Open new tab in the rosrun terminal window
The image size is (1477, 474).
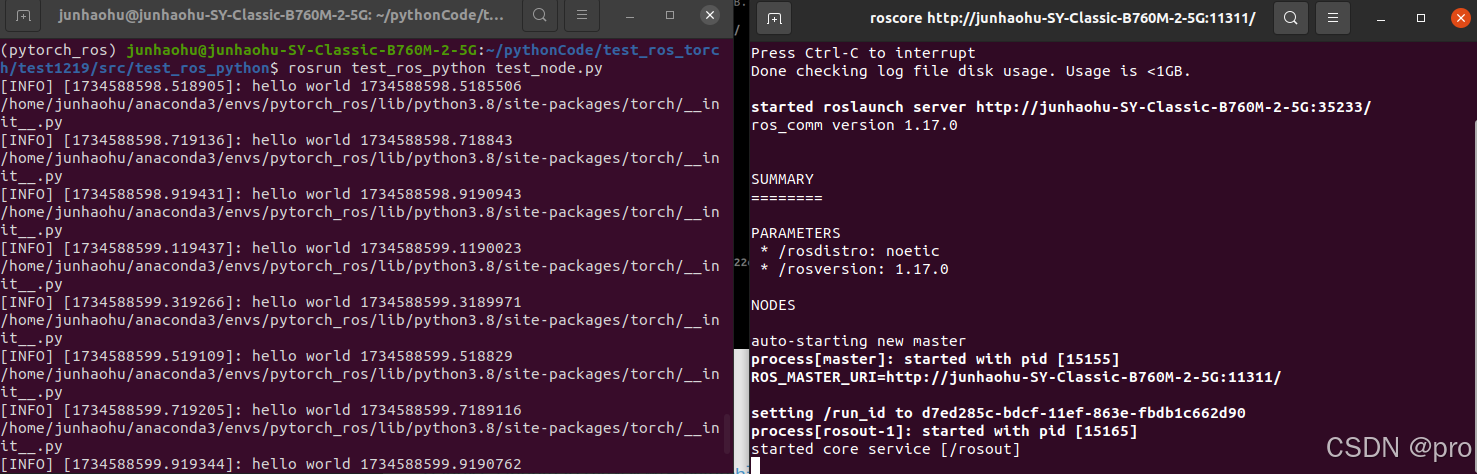click(x=23, y=17)
